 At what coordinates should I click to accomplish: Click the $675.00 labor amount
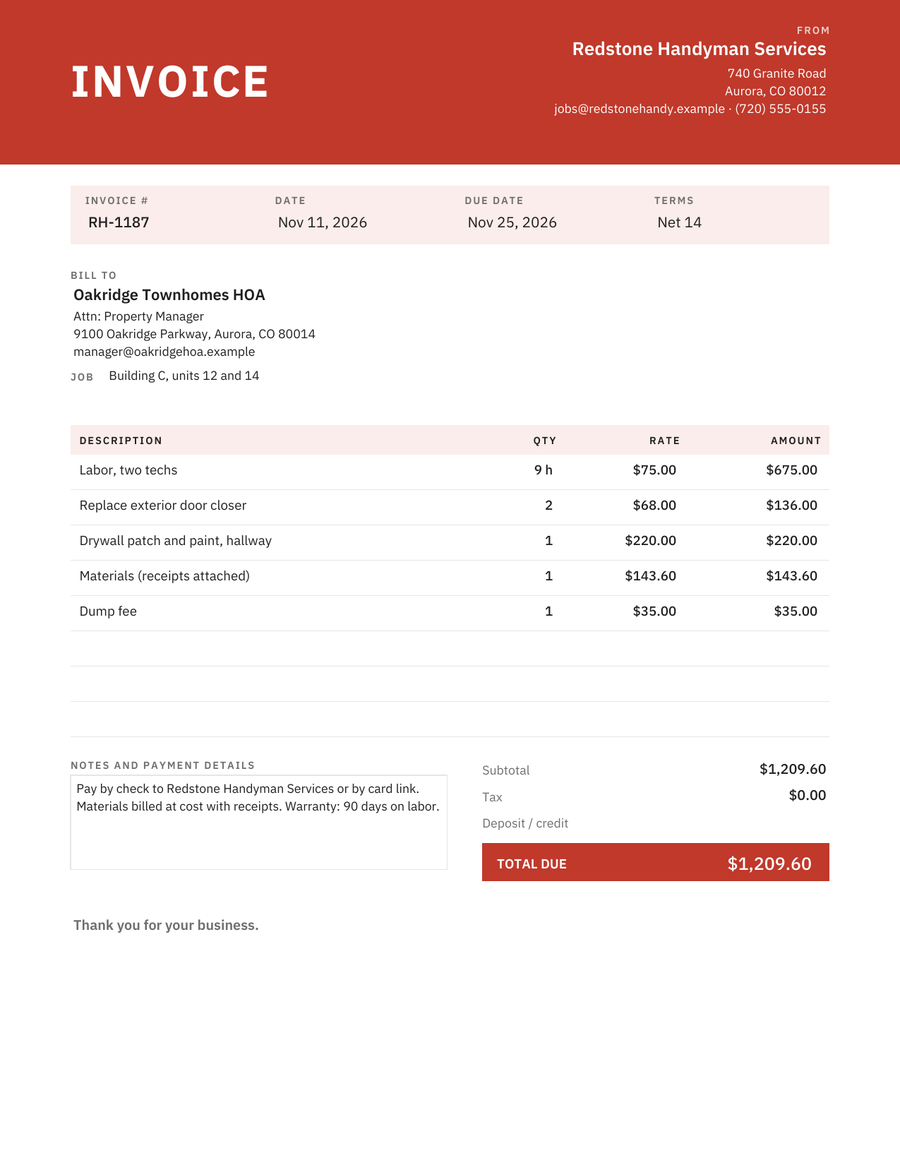[x=791, y=470]
